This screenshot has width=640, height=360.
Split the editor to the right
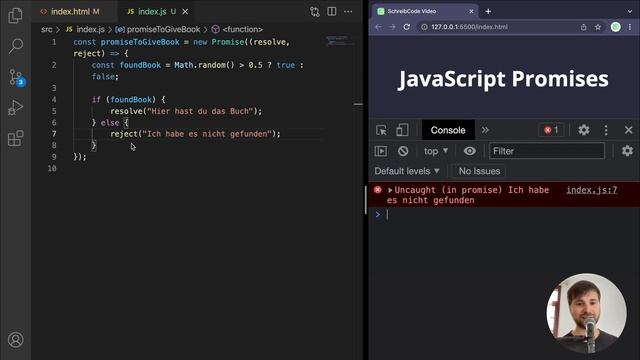point(331,11)
